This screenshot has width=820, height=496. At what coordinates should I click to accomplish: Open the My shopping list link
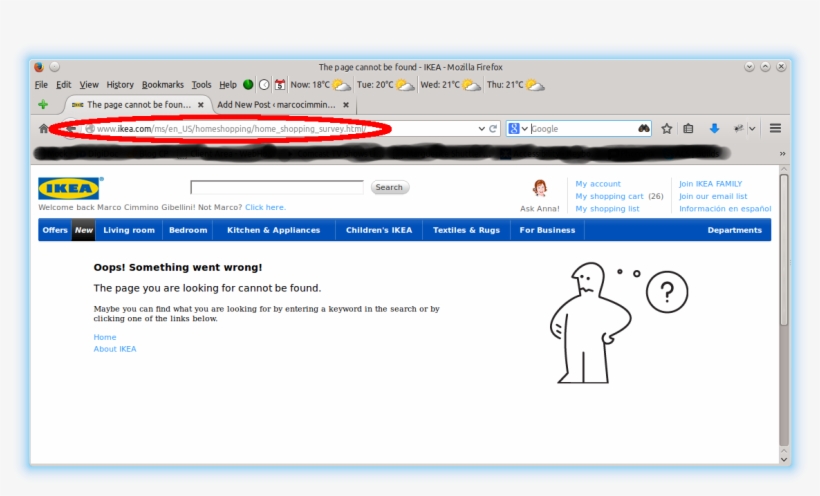tap(607, 209)
